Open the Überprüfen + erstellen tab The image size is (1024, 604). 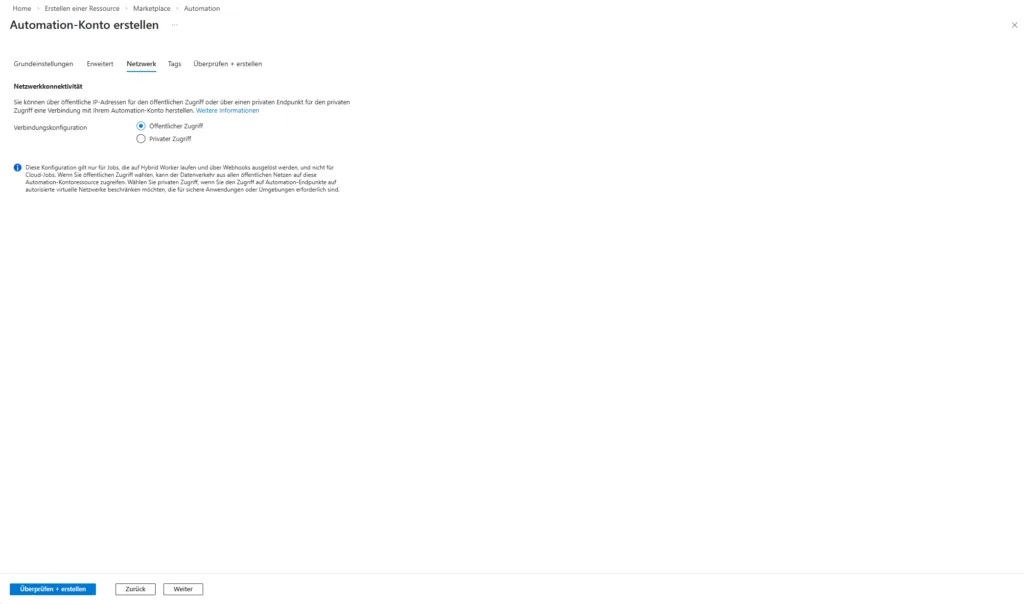(227, 64)
